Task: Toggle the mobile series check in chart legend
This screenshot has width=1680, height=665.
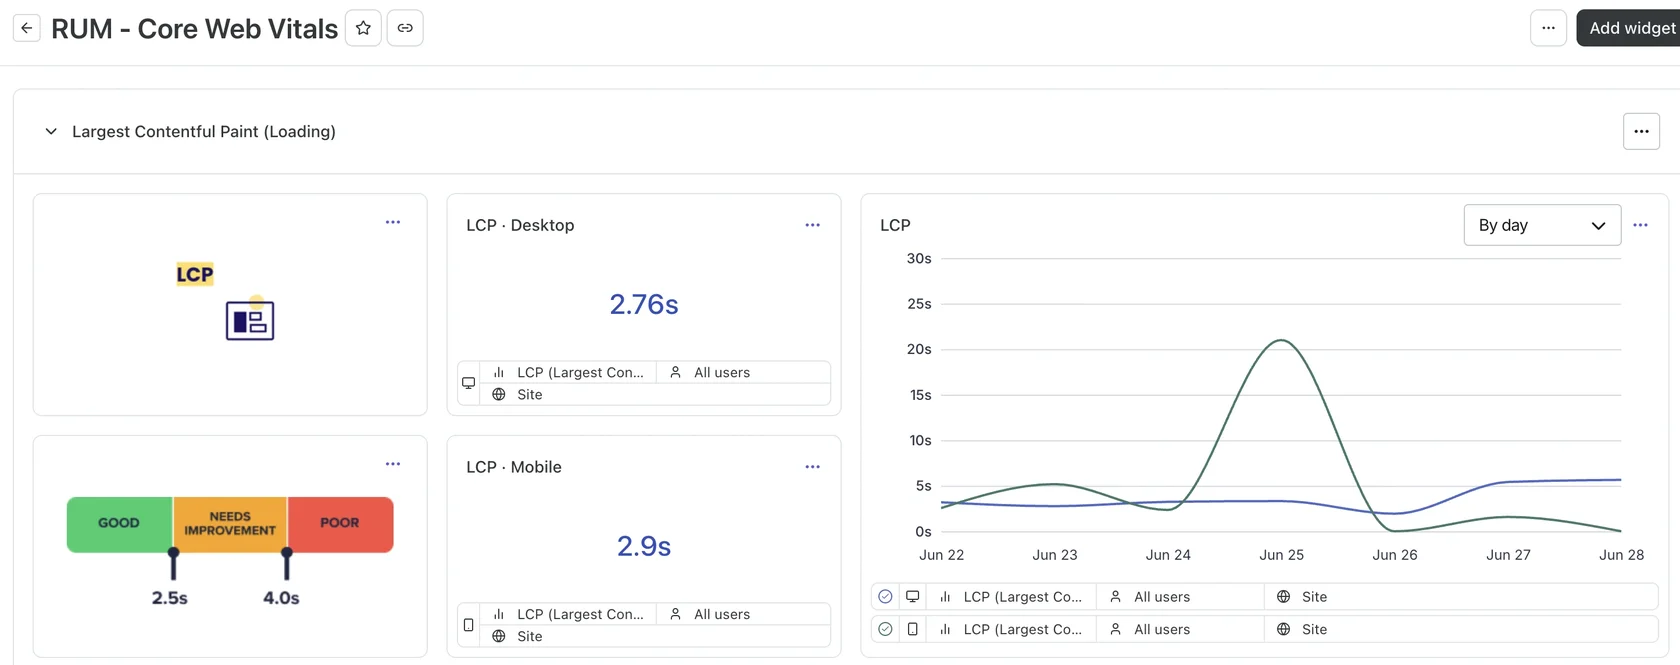Action: pyautogui.click(x=885, y=629)
